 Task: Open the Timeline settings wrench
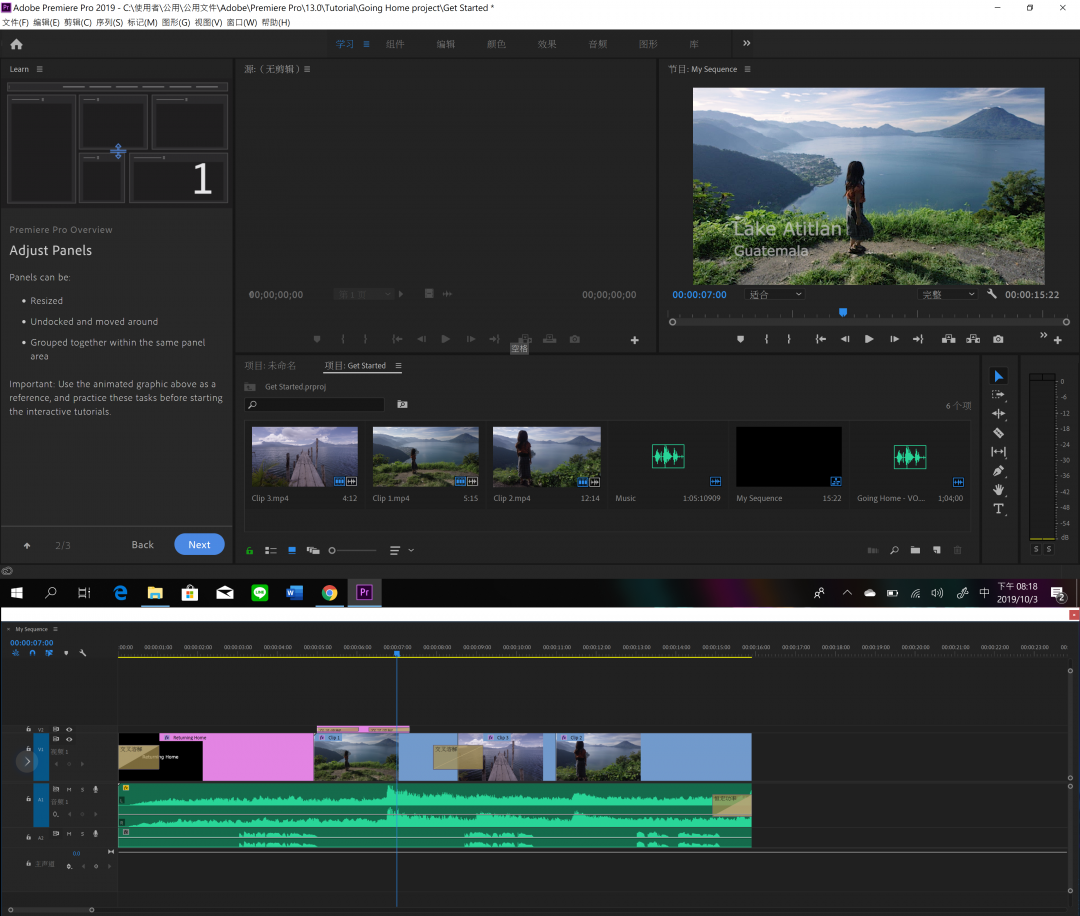click(x=83, y=653)
